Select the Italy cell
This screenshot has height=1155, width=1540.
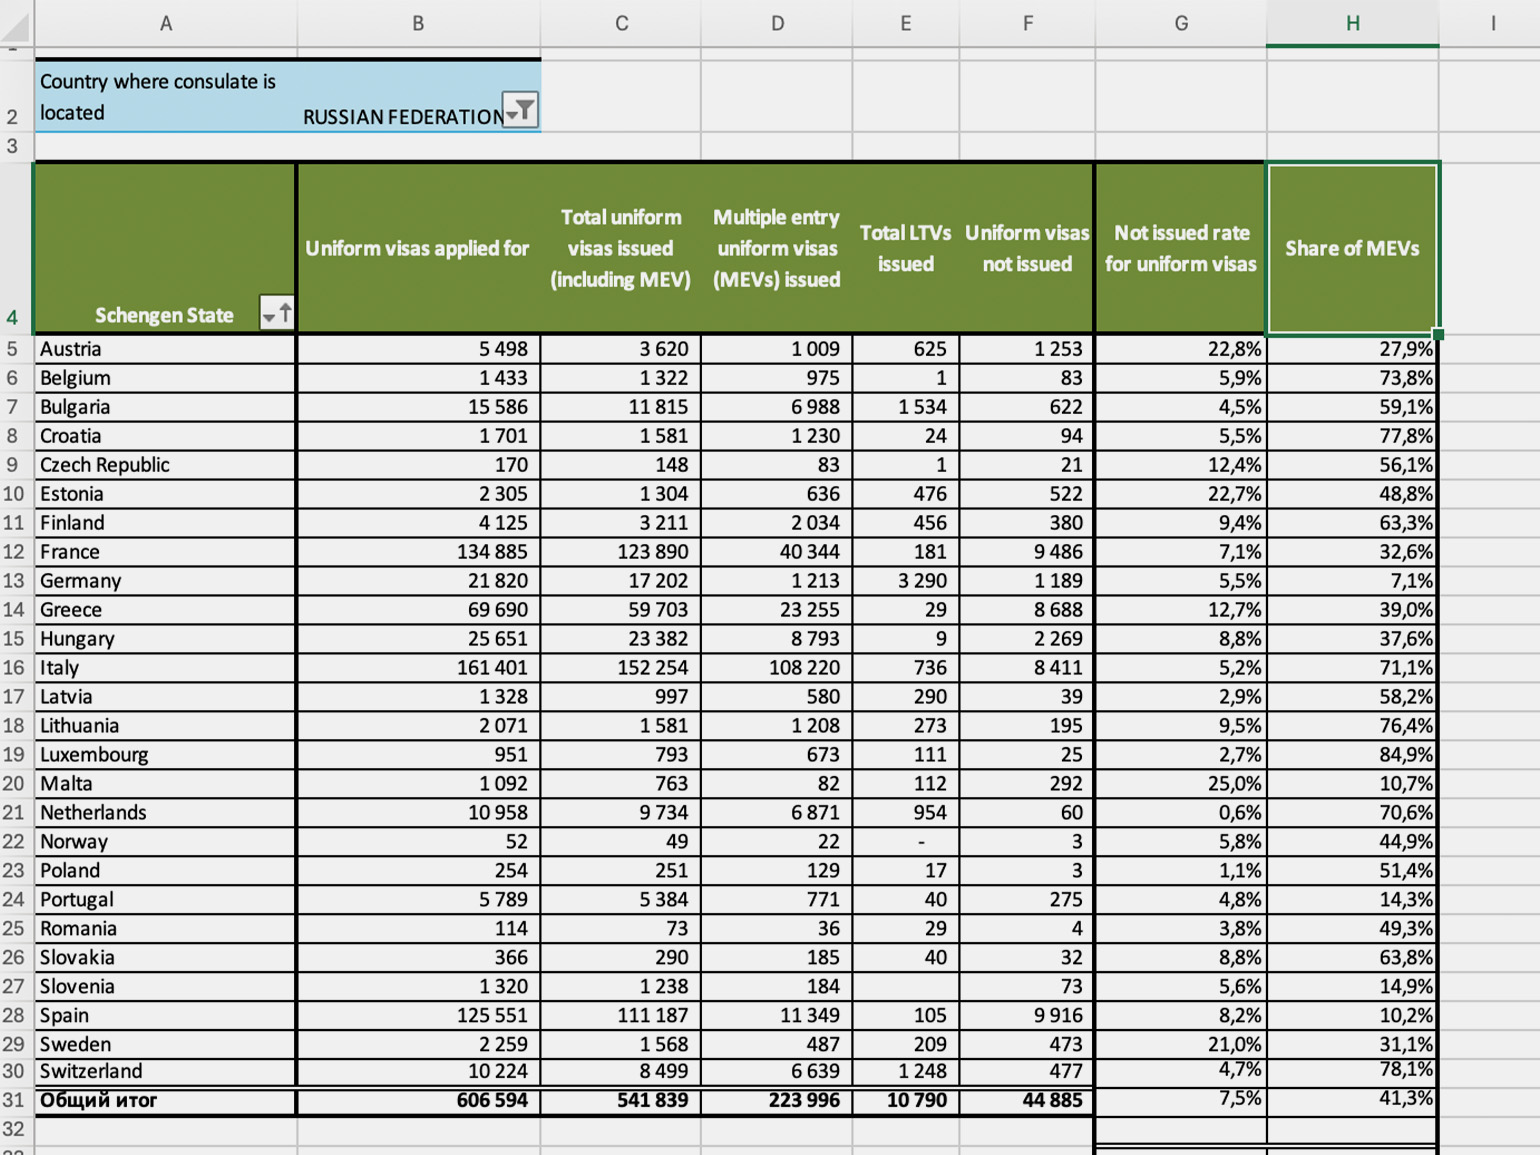tap(166, 668)
